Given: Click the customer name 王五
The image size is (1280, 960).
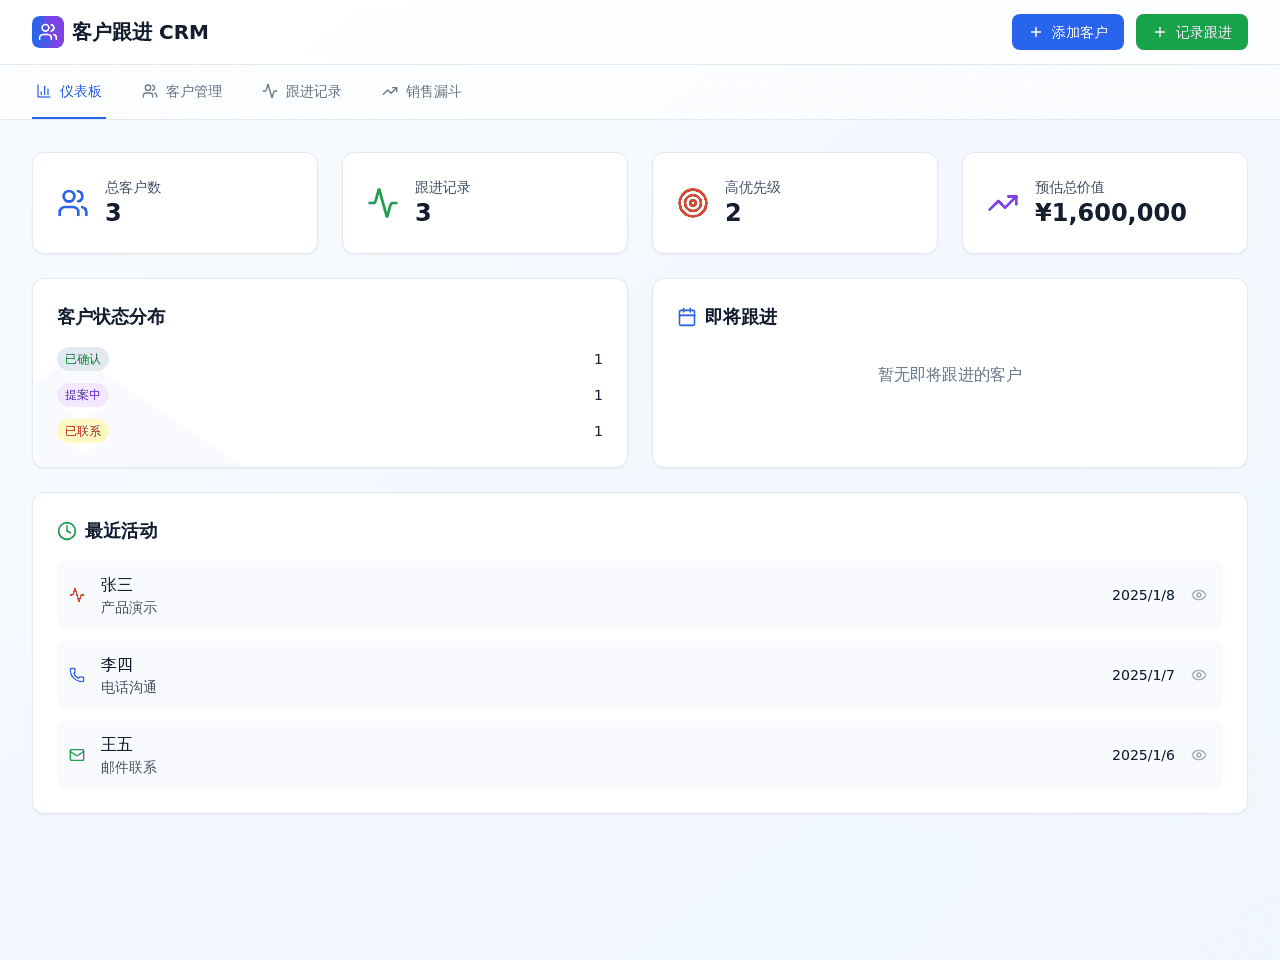Looking at the screenshot, I should pos(117,745).
